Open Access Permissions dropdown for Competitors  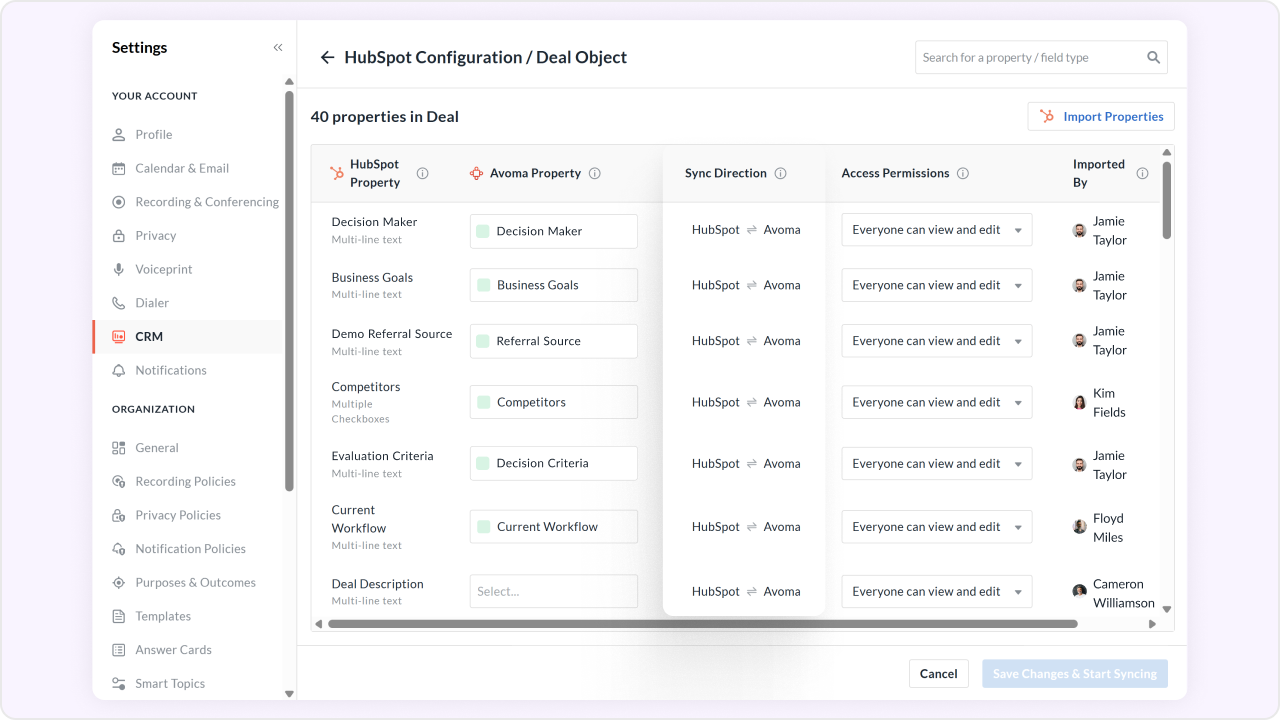click(x=937, y=402)
